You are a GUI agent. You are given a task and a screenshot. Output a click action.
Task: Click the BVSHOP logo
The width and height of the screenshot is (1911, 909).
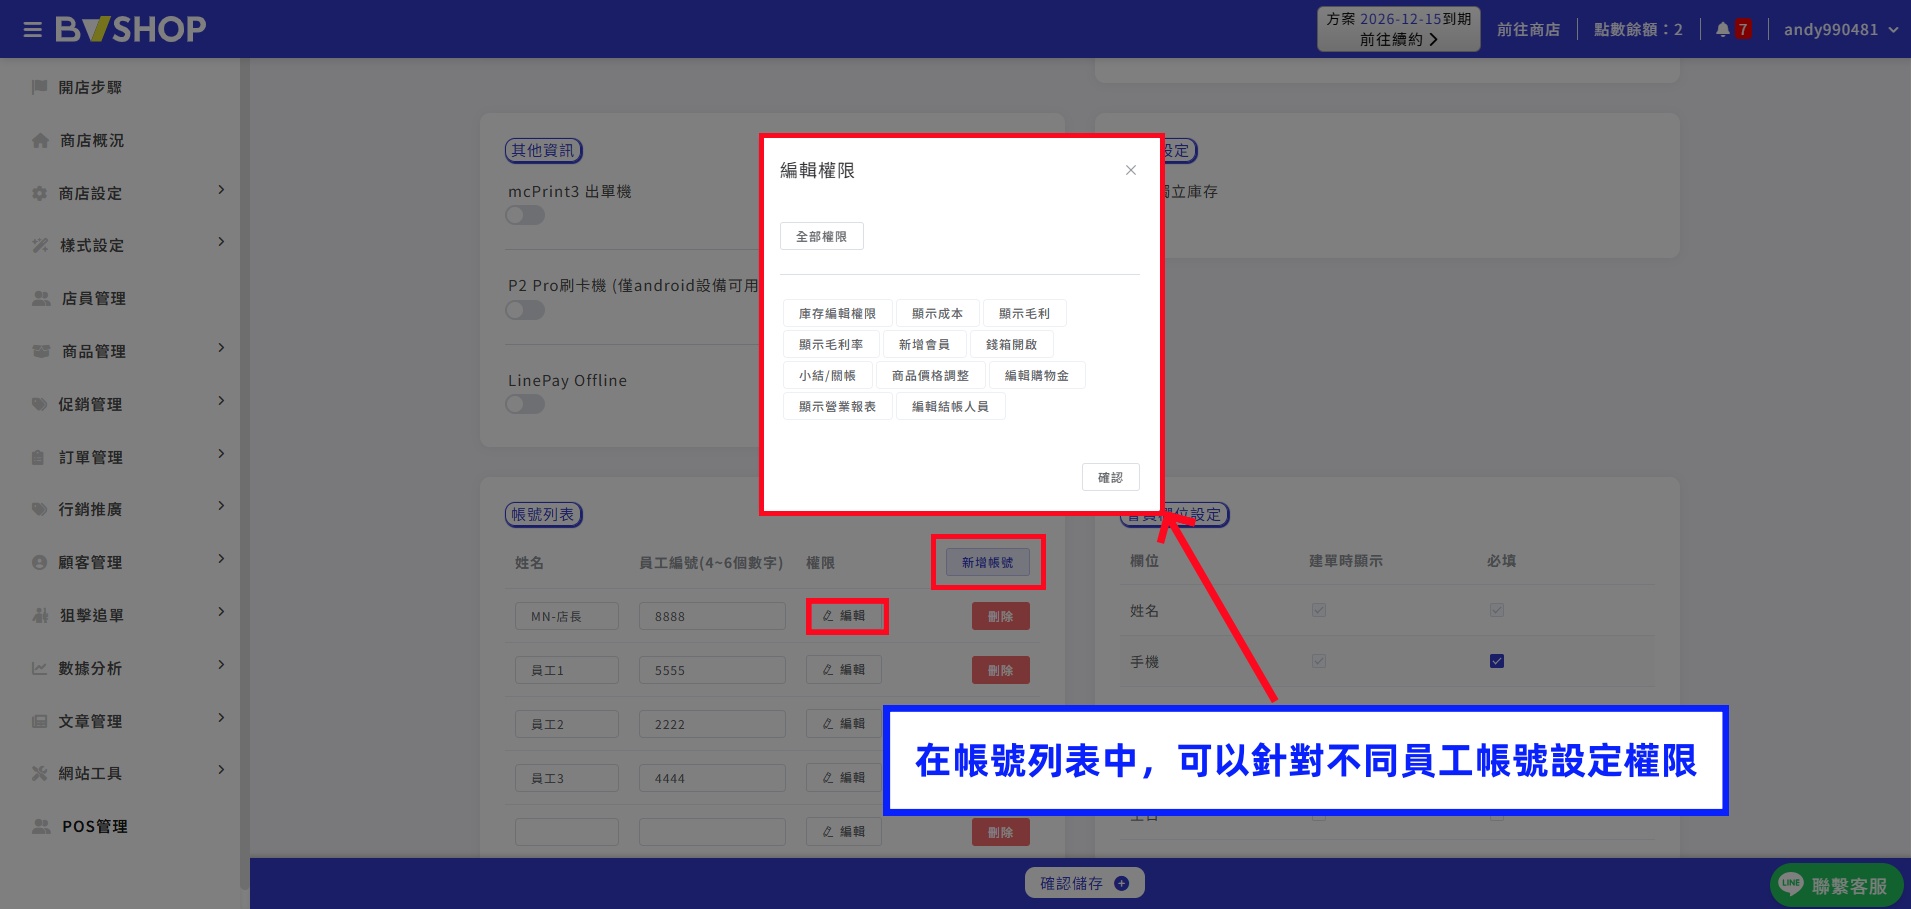[x=131, y=29]
